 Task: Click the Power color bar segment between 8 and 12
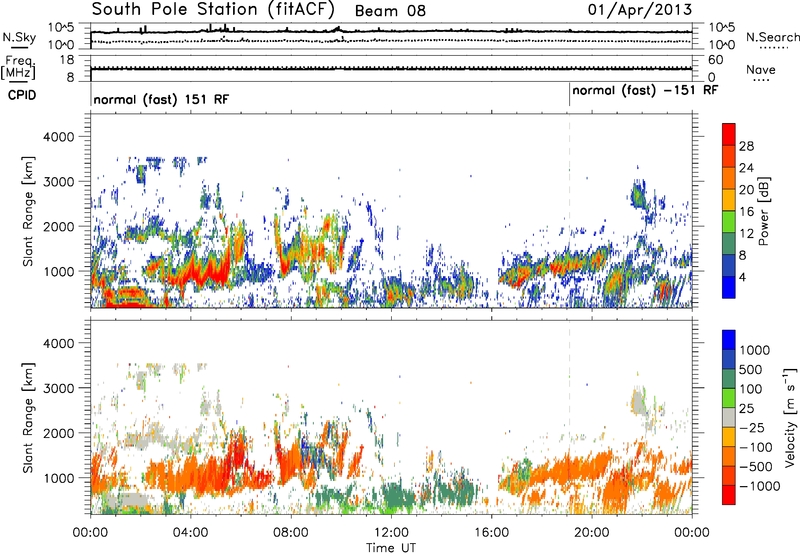(729, 243)
